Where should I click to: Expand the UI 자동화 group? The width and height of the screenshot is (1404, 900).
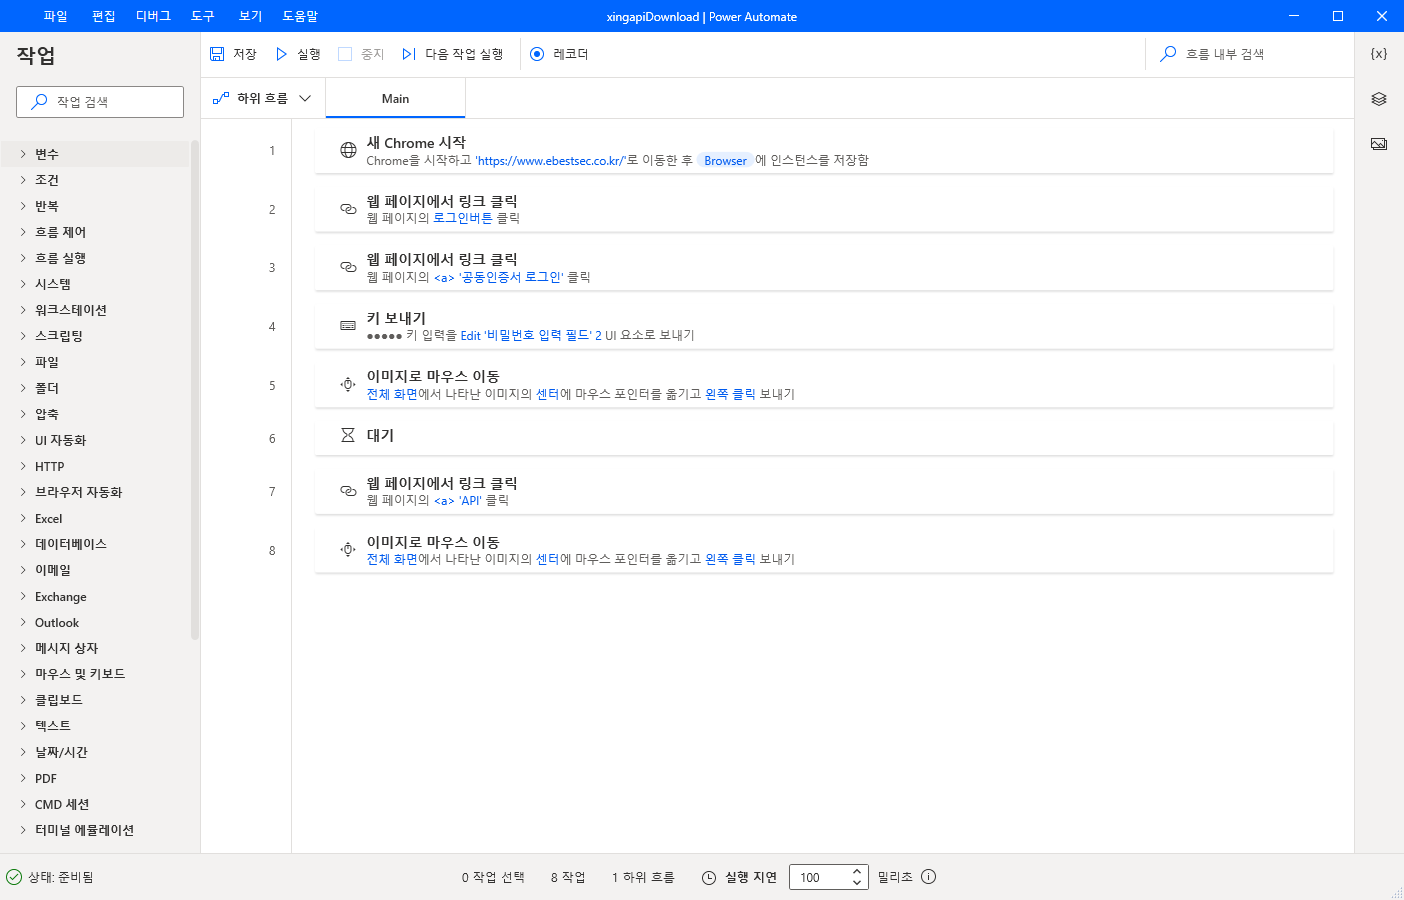point(23,440)
